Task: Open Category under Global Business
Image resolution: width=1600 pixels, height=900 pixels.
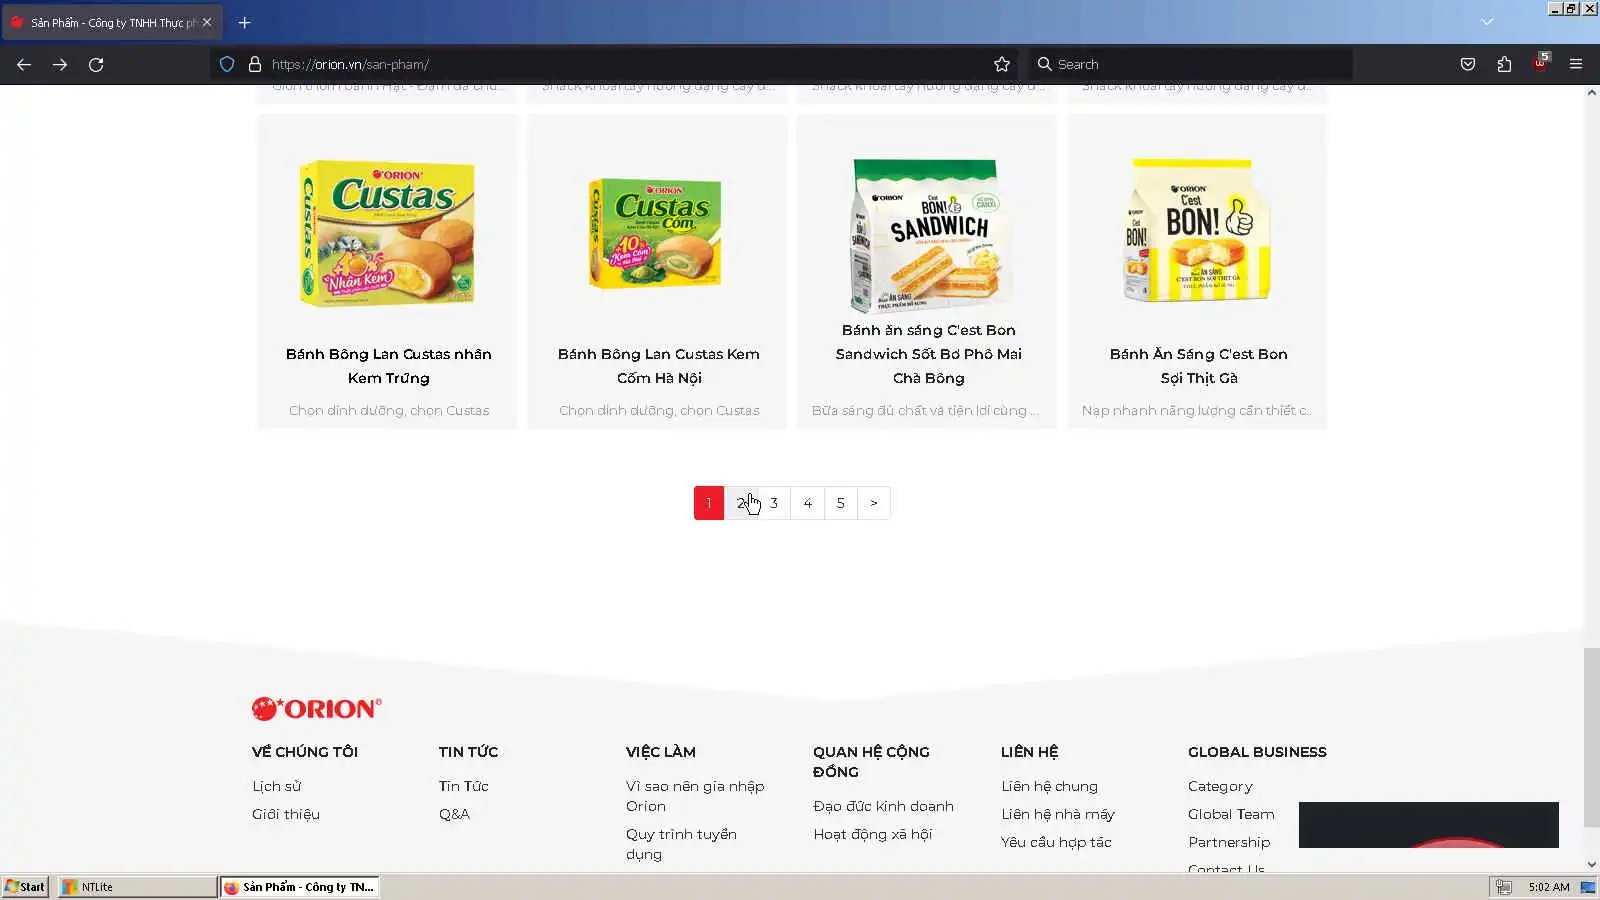Action: point(1220,786)
